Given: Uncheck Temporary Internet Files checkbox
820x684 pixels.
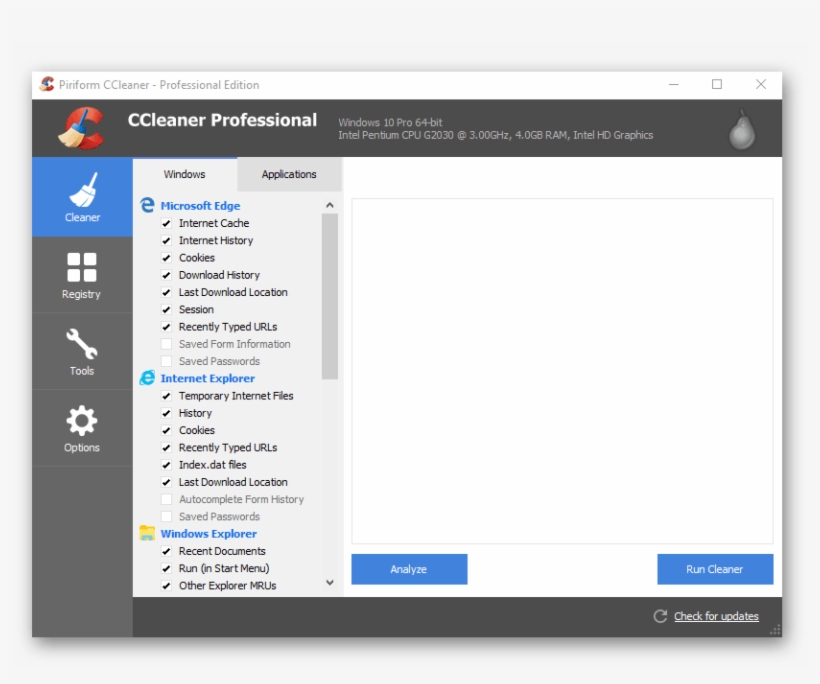Looking at the screenshot, I should (166, 396).
